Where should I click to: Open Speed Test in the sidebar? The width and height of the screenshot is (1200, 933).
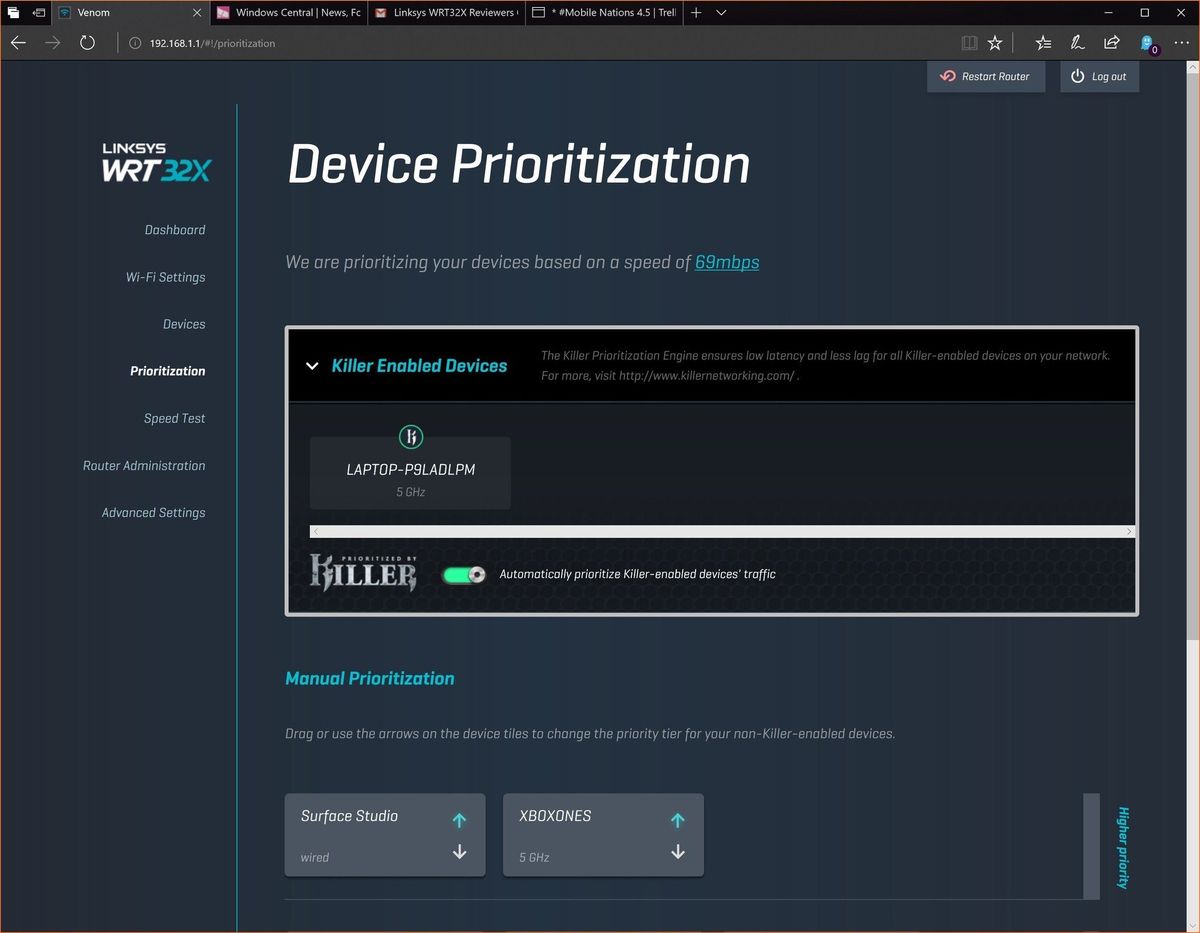pos(175,418)
